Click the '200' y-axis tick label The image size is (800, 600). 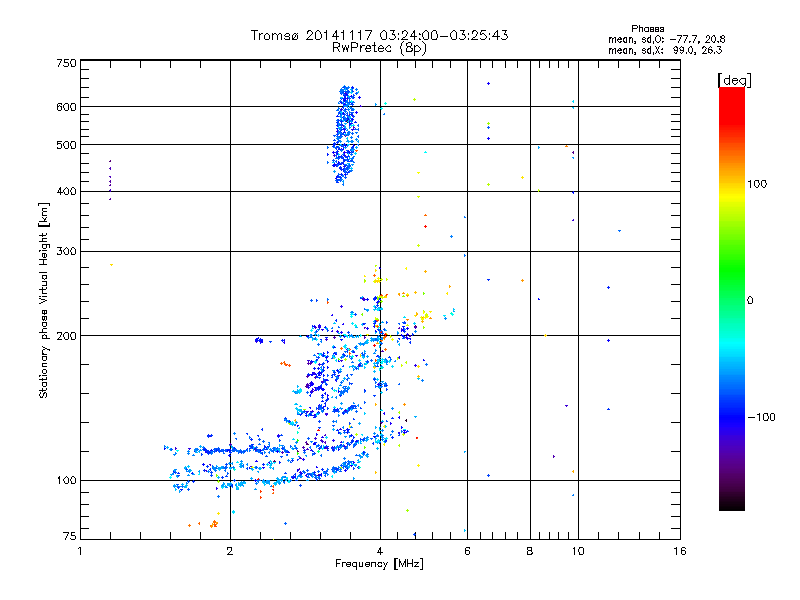click(66, 336)
